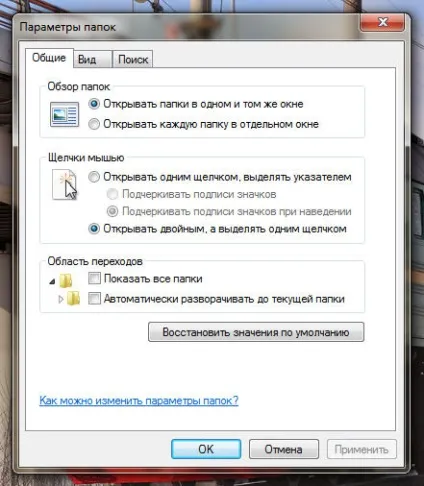The width and height of the screenshot is (424, 486).
Task: Select Подчеркивать подписи значков option
Action: pos(191,194)
